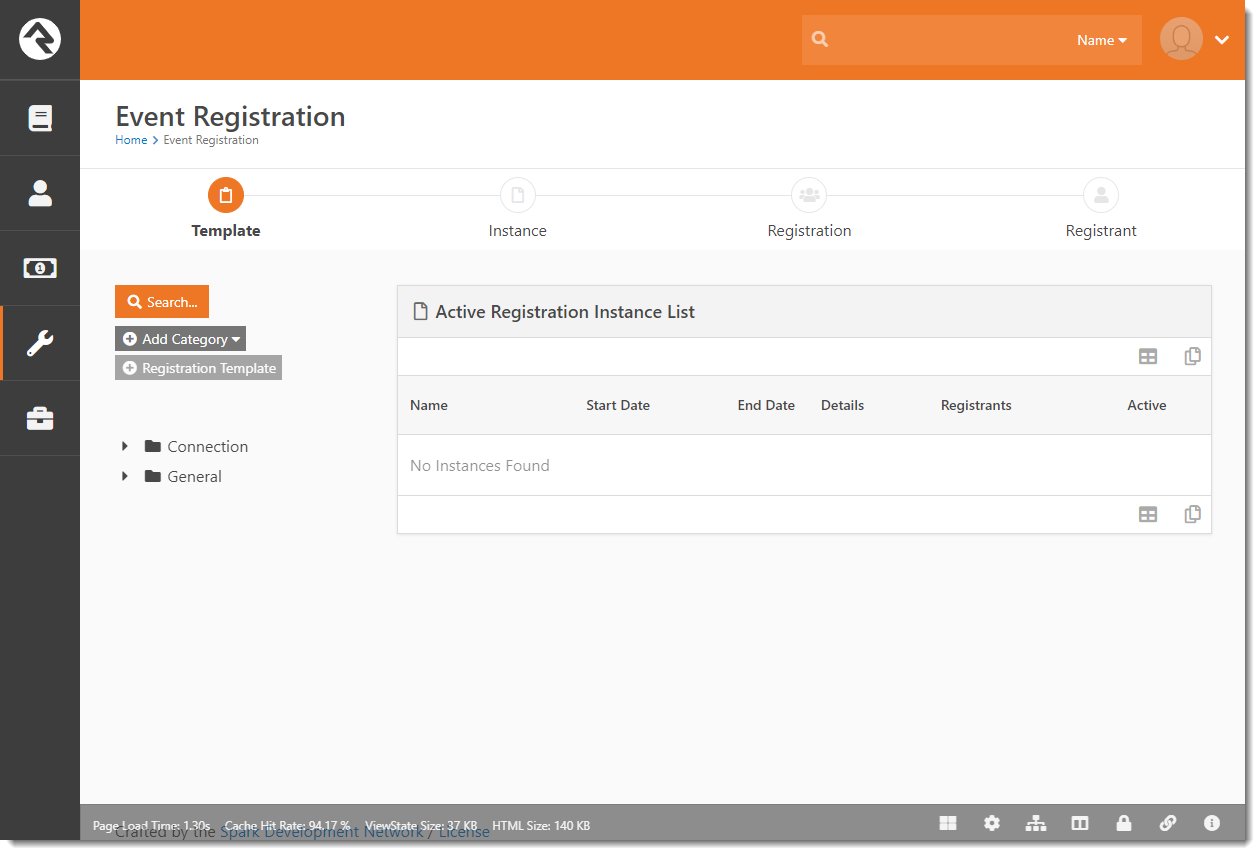Go to the Registrant wizard step label
The width and height of the screenshot is (1260, 855).
click(x=1101, y=231)
